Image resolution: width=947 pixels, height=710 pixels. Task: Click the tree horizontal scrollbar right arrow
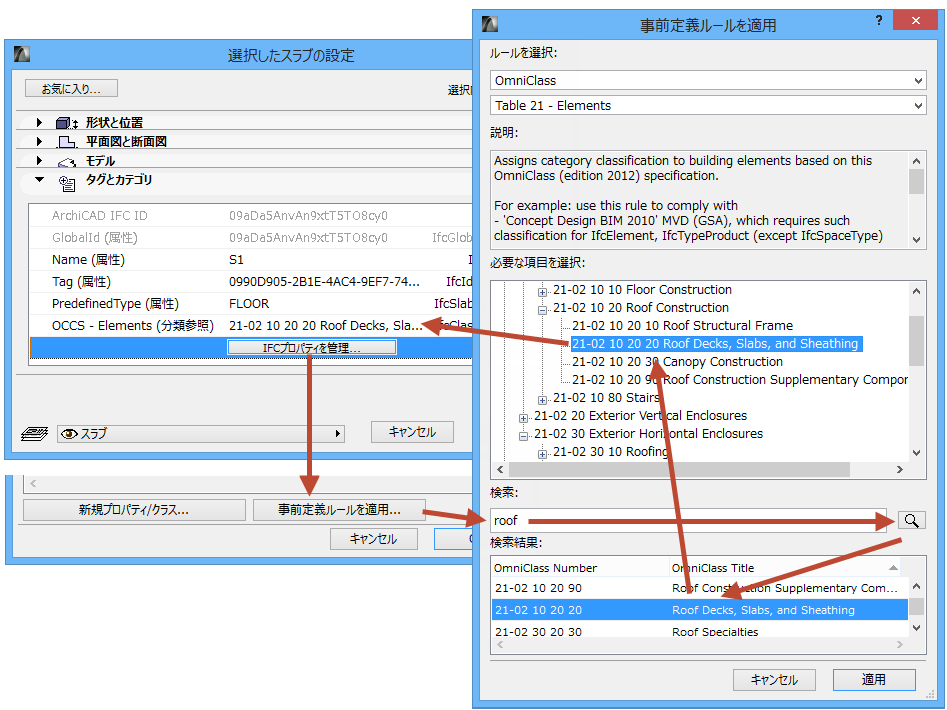tap(900, 469)
